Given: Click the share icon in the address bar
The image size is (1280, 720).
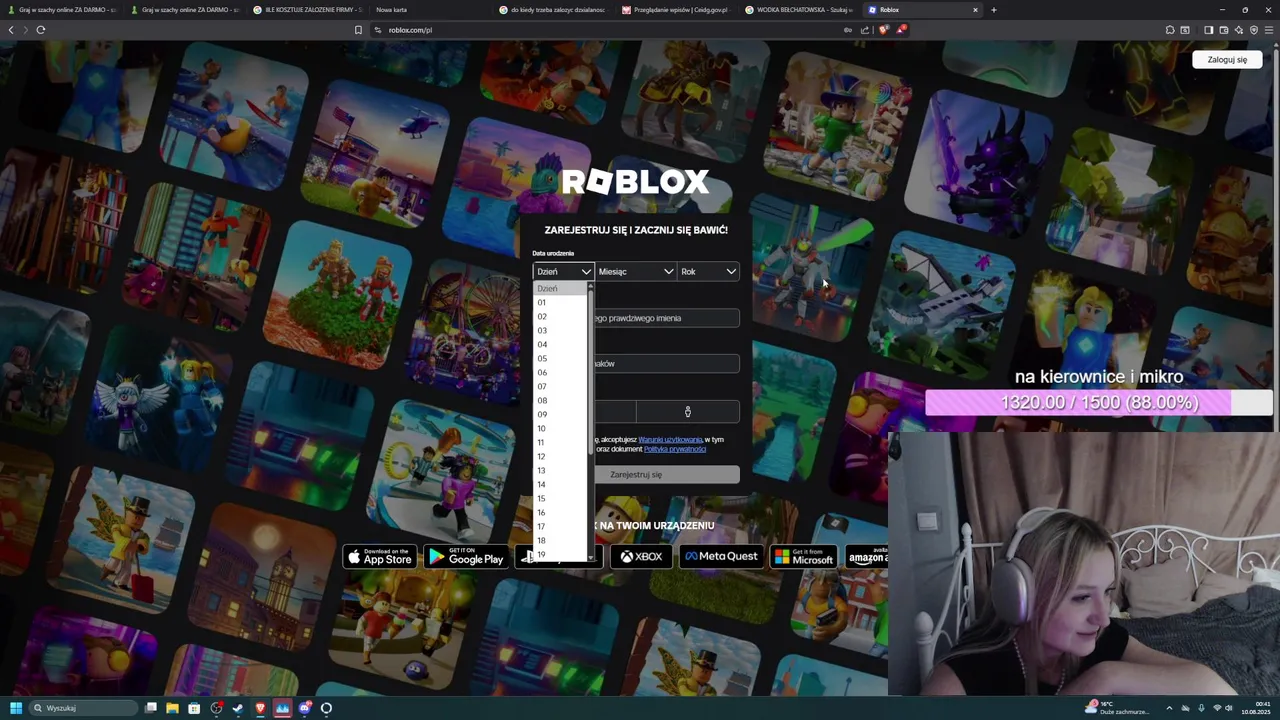Looking at the screenshot, I should pos(865,30).
